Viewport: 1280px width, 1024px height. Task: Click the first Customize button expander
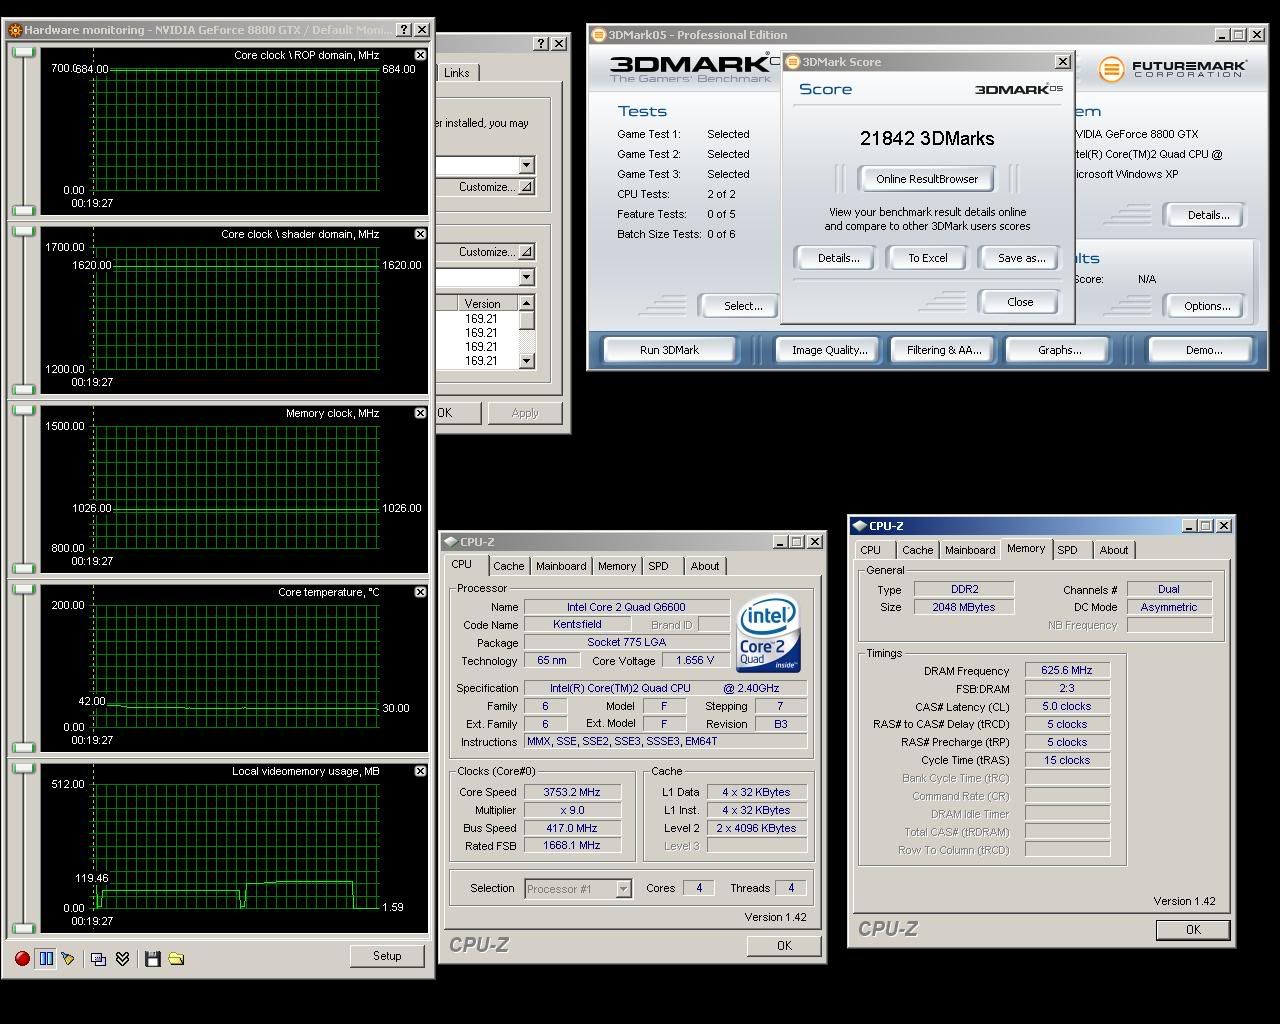(x=526, y=187)
